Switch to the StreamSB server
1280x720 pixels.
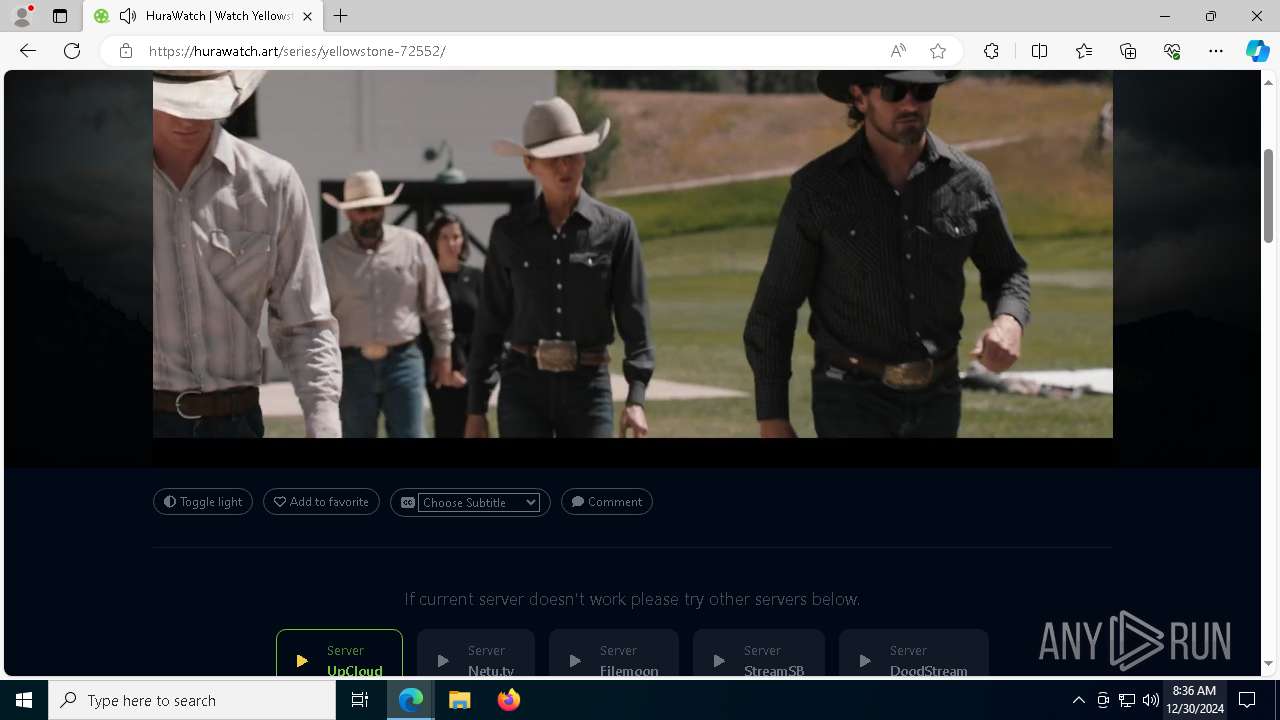pos(759,653)
